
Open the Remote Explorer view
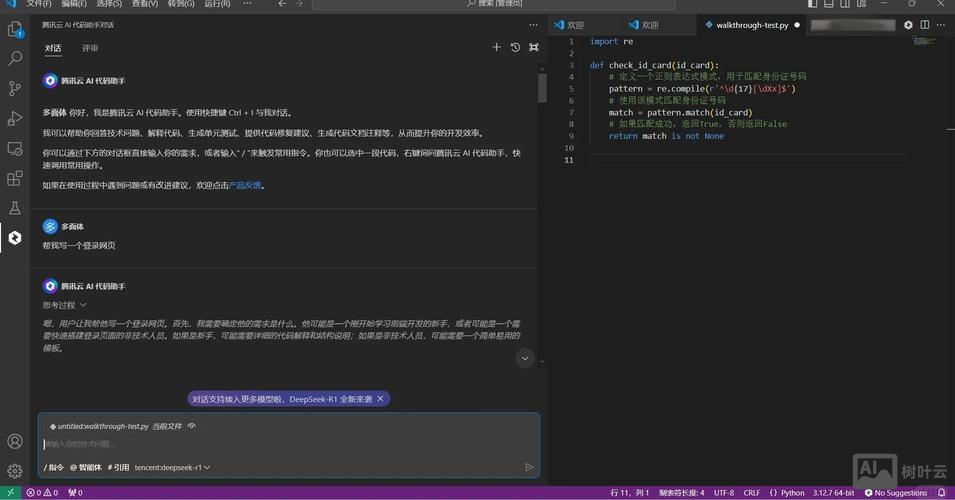point(15,148)
